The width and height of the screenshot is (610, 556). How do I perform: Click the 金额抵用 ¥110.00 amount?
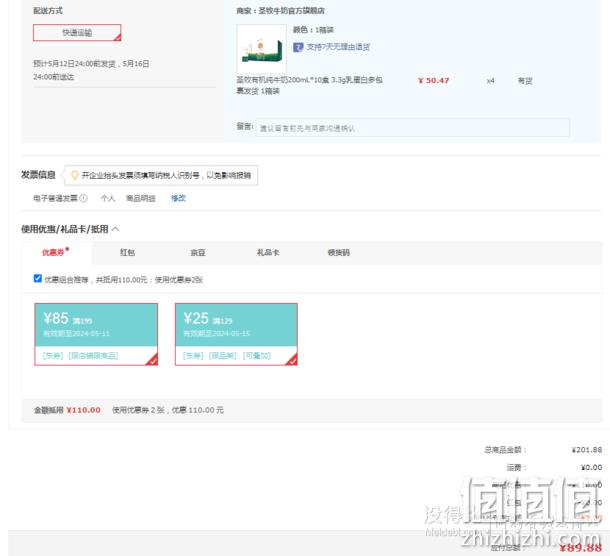pyautogui.click(x=83, y=410)
